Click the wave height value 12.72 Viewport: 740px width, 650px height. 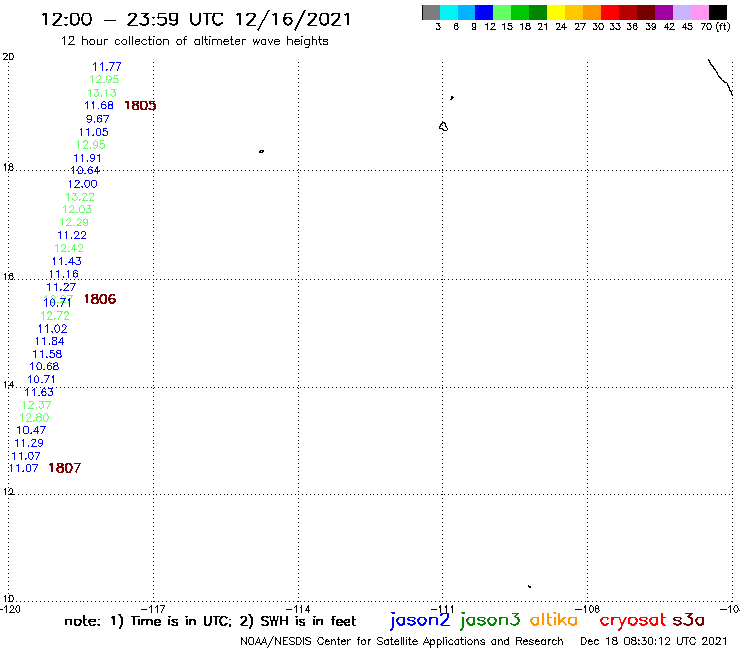(55, 316)
